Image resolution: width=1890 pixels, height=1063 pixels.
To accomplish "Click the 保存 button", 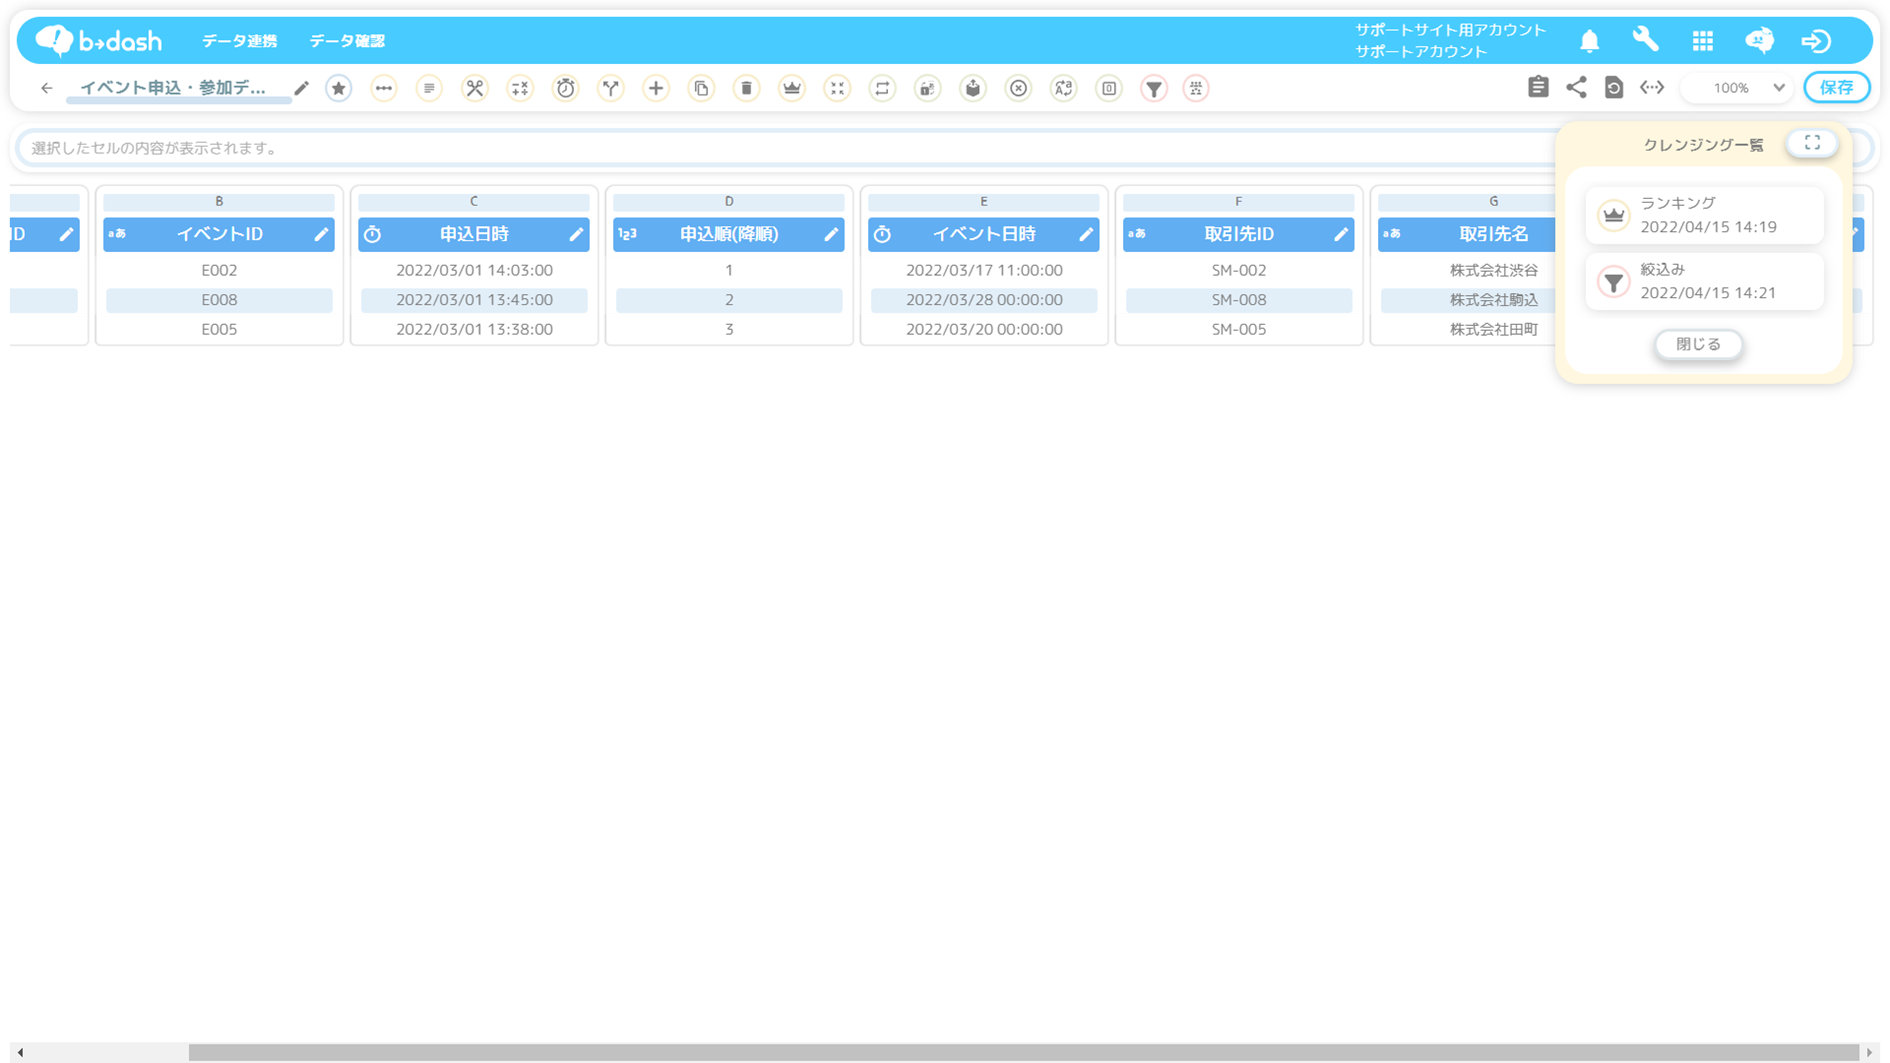I will click(1837, 88).
